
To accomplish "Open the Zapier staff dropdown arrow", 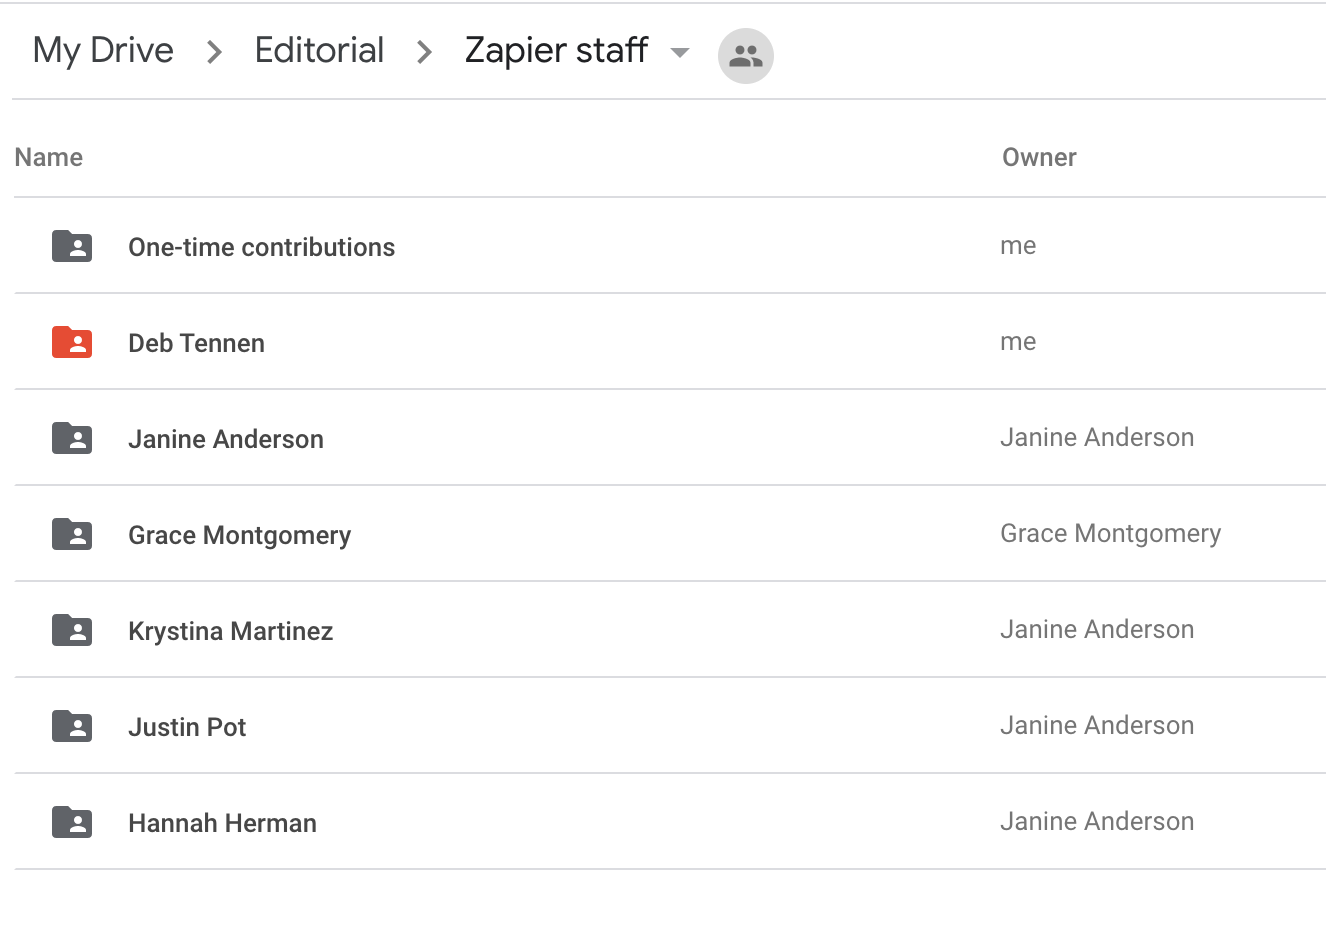I will (680, 53).
